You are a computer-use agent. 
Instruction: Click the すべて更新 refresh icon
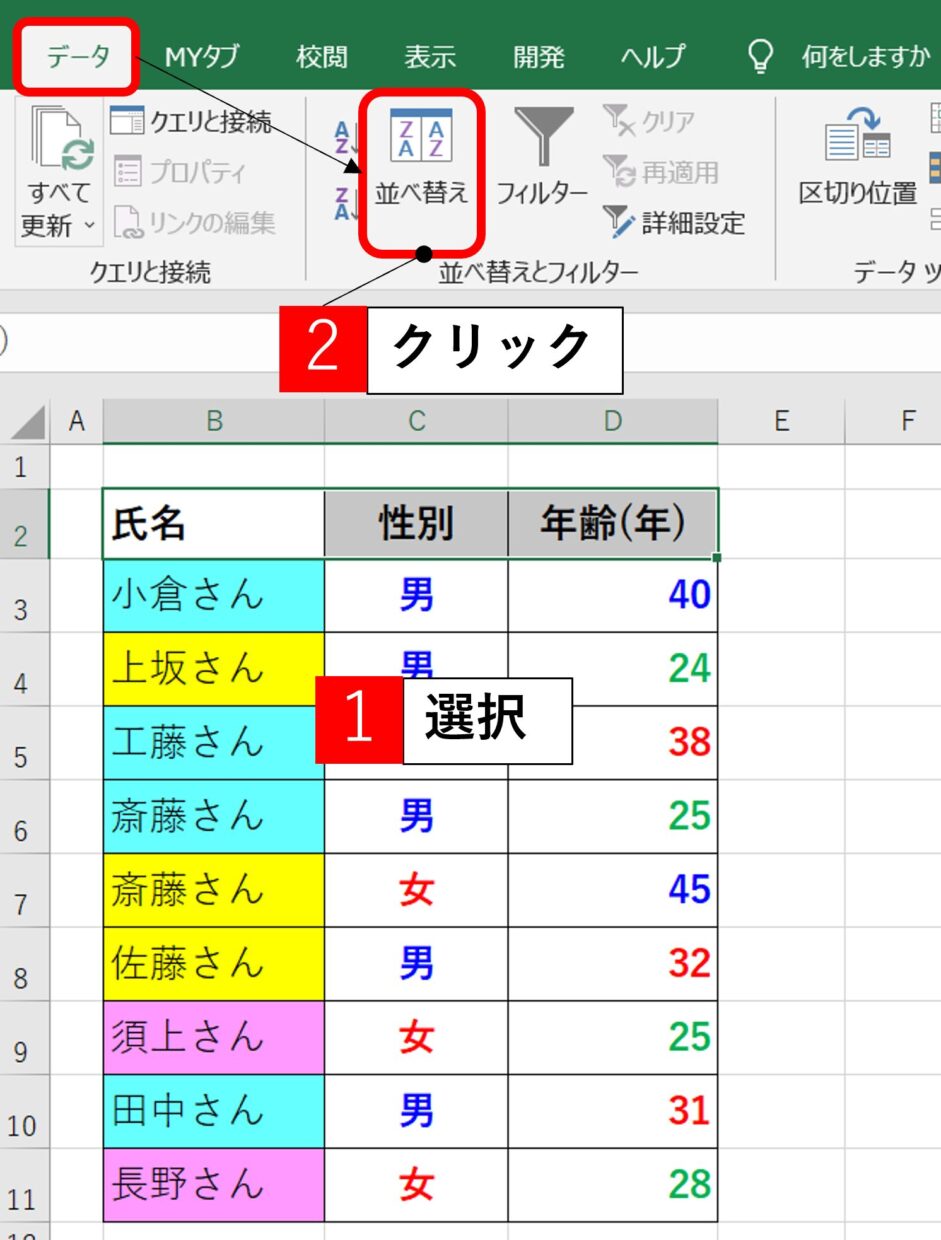62,138
